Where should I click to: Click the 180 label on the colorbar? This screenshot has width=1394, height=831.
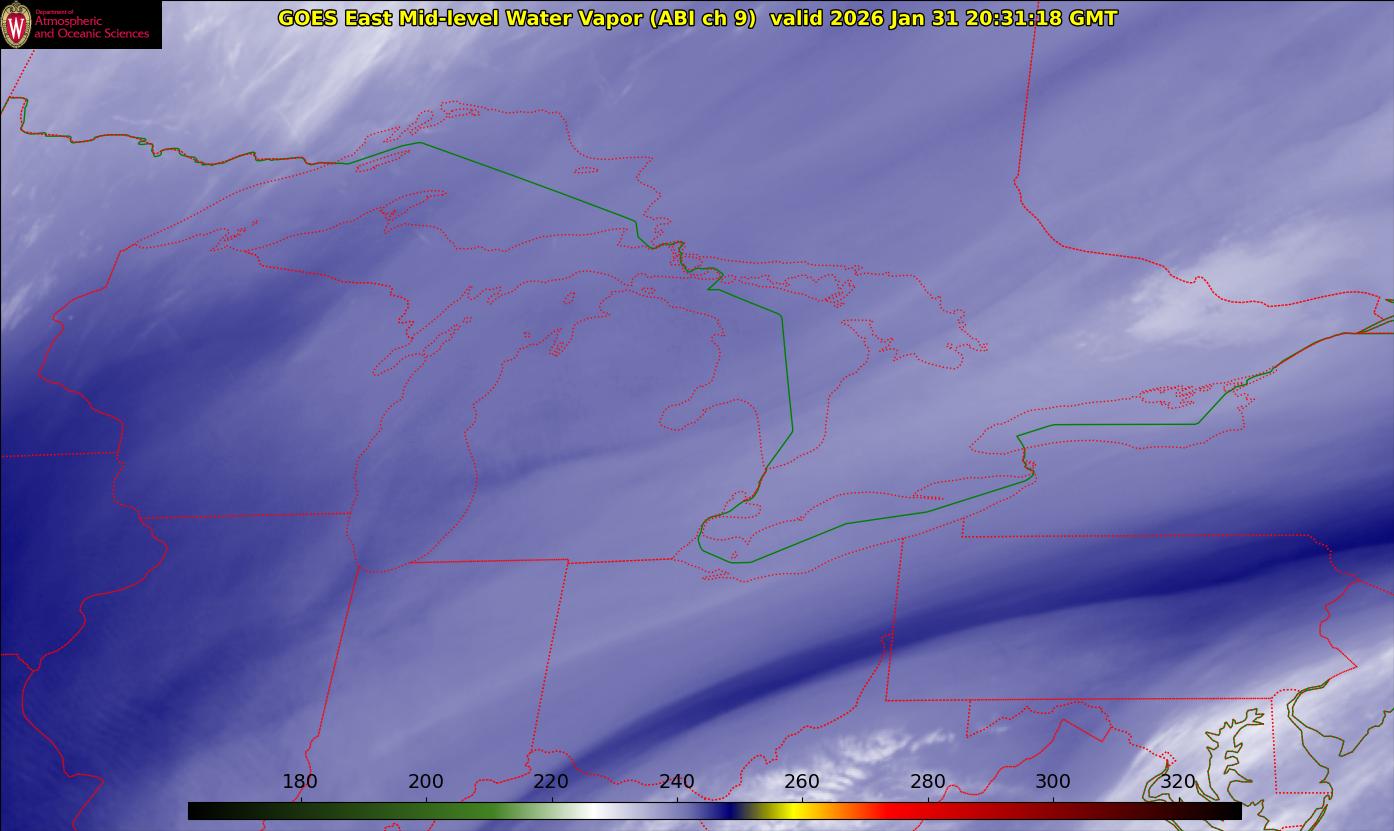tap(300, 782)
